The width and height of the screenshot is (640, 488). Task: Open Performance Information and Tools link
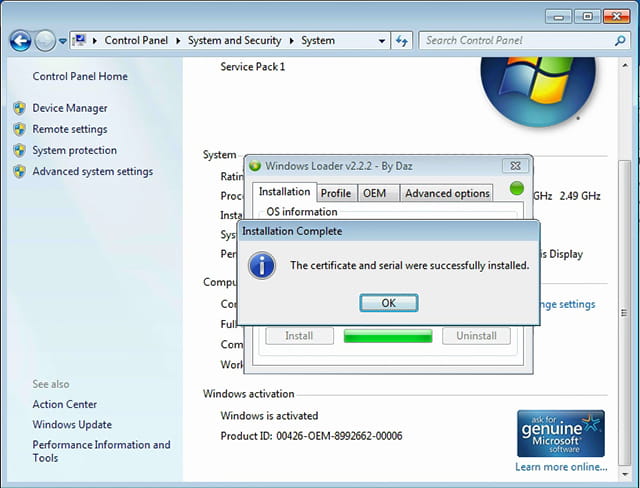point(101,451)
